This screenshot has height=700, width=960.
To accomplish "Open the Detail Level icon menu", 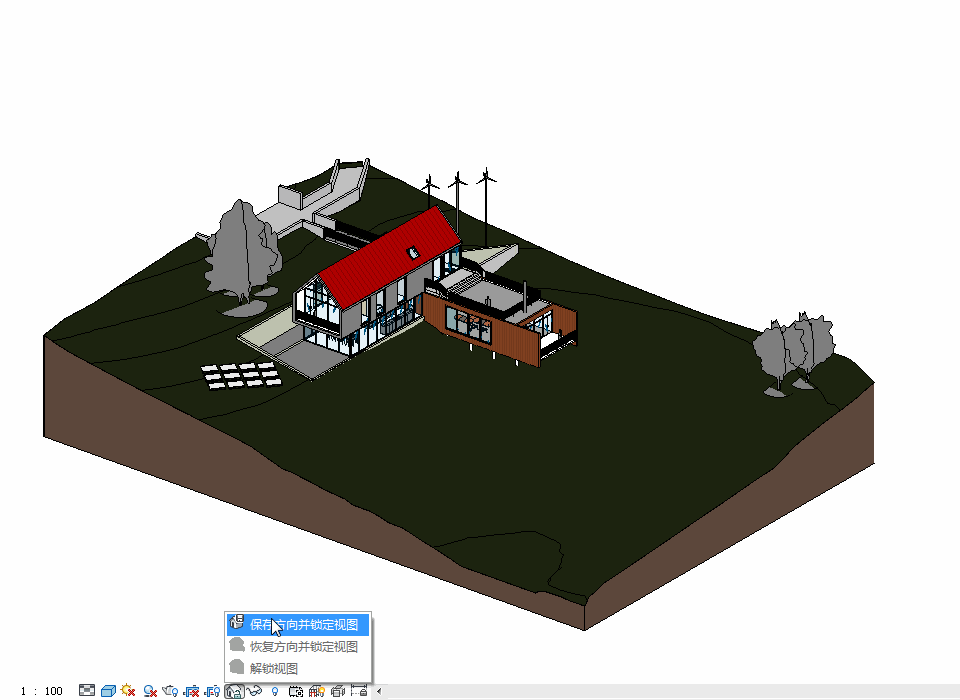I will pos(87,690).
